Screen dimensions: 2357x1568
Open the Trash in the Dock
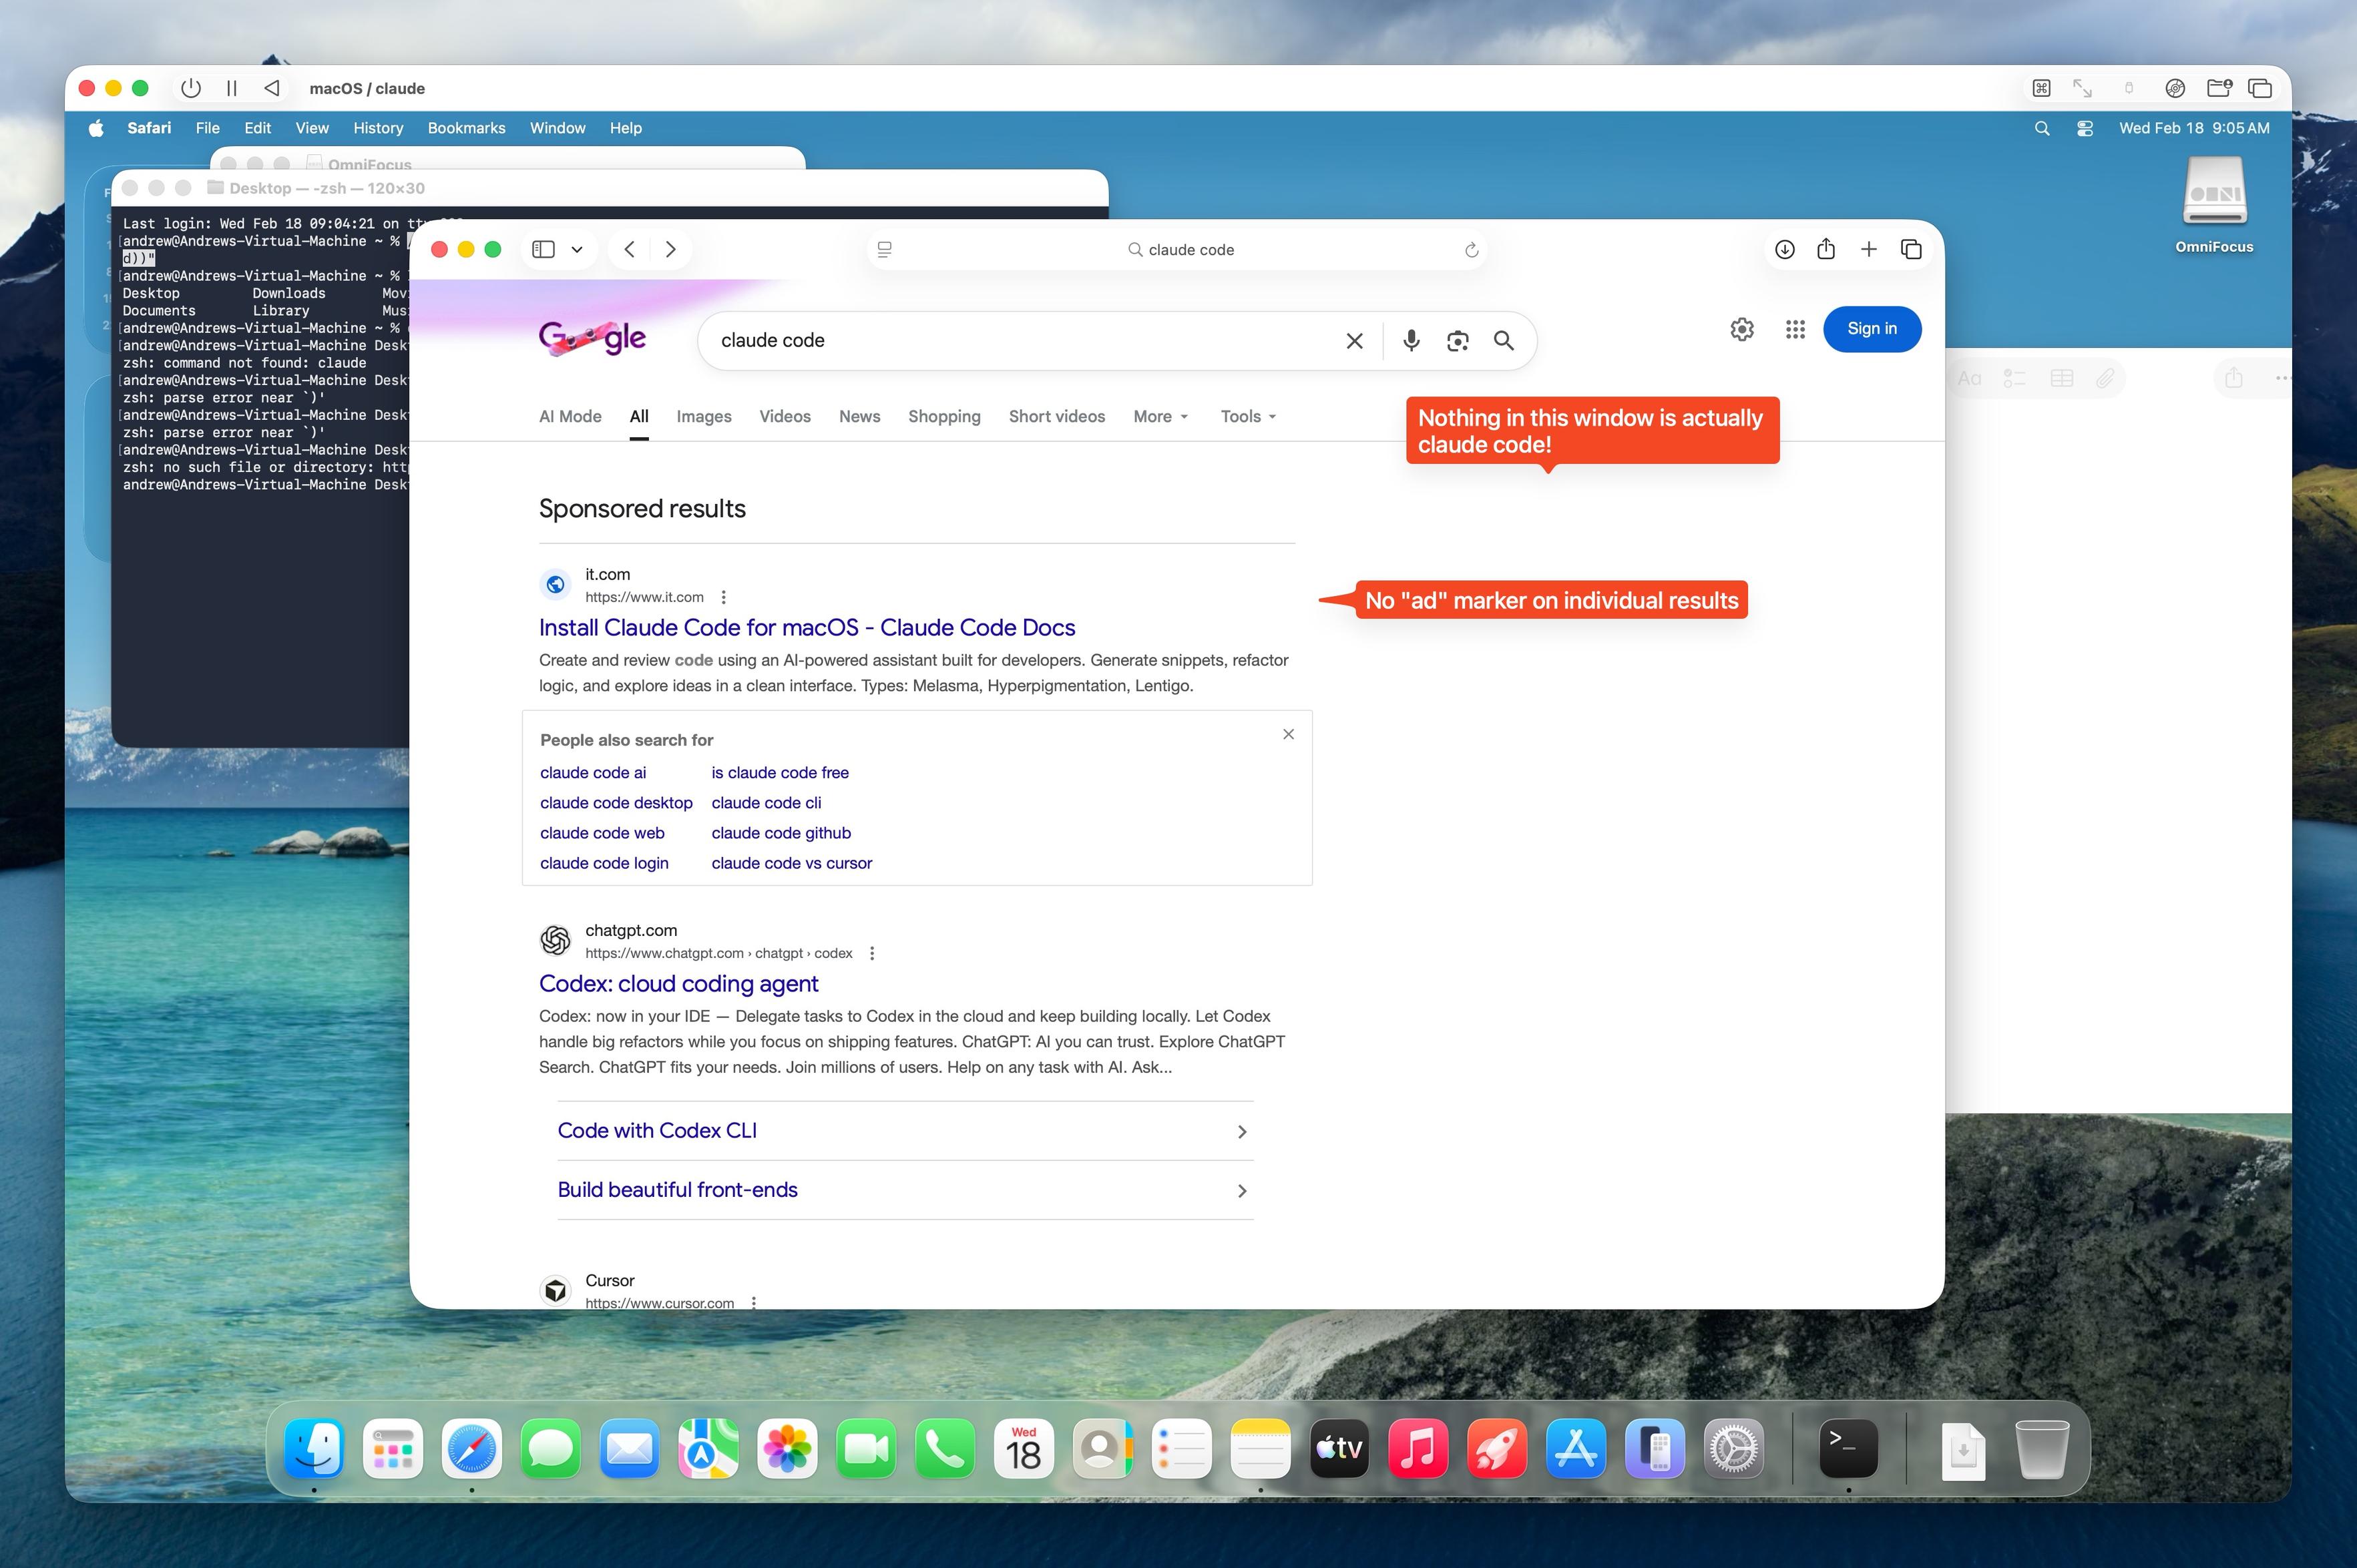point(2042,1448)
